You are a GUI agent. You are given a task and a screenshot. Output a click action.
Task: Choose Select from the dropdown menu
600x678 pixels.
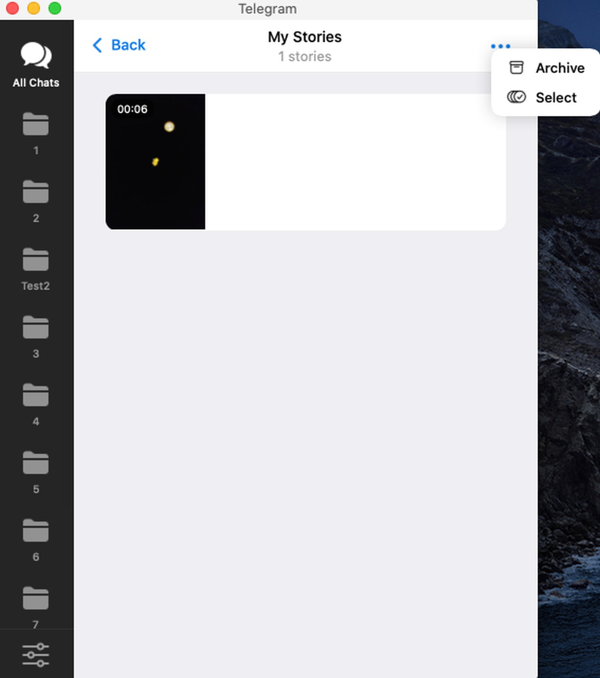[x=555, y=97]
